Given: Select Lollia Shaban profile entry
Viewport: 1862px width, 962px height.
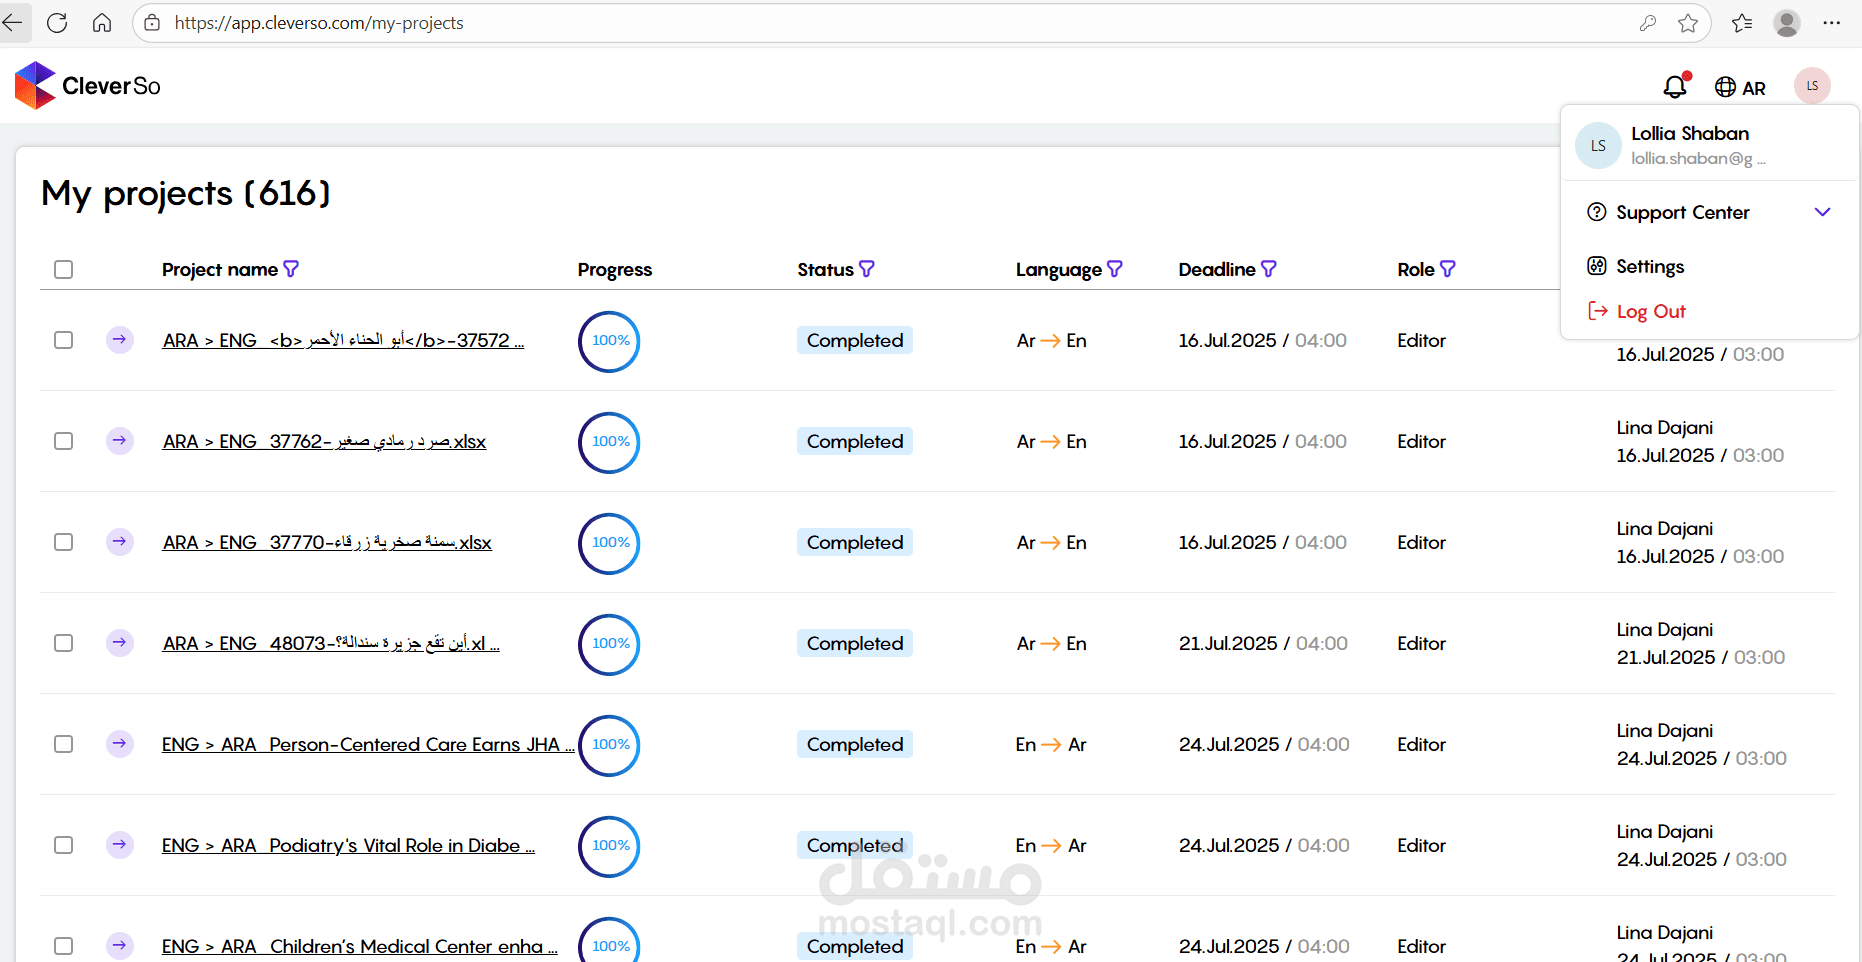Looking at the screenshot, I should [x=1710, y=145].
